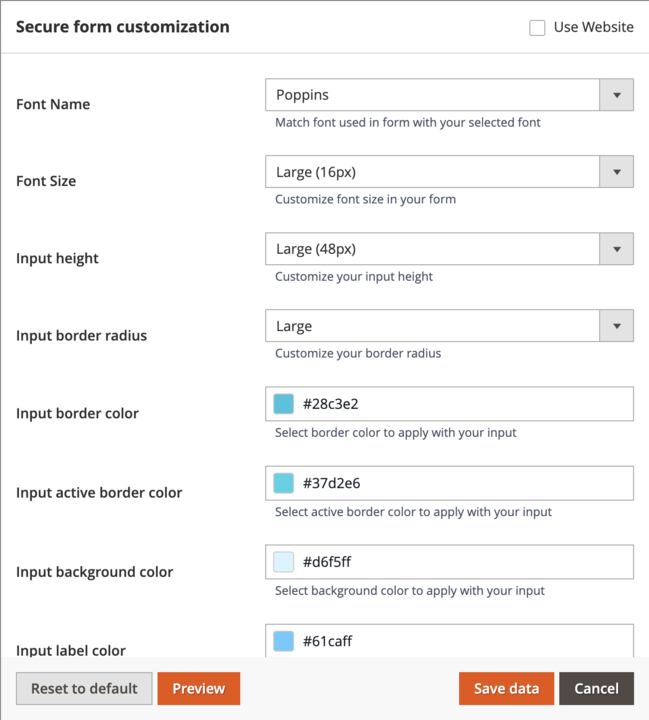649x720 pixels.
Task: Click the Input label color swatch
Action: 284,641
